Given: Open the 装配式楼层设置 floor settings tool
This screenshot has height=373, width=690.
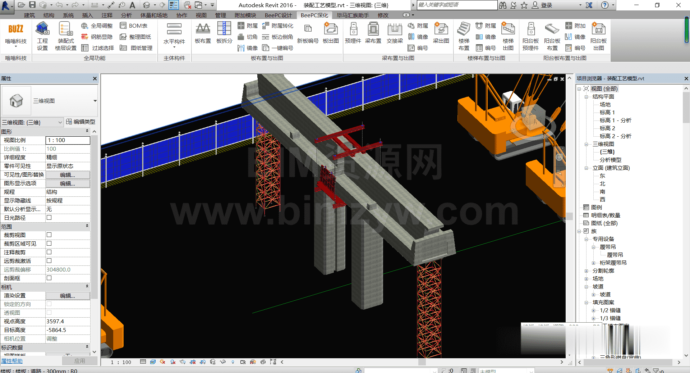Looking at the screenshot, I should tap(66, 36).
